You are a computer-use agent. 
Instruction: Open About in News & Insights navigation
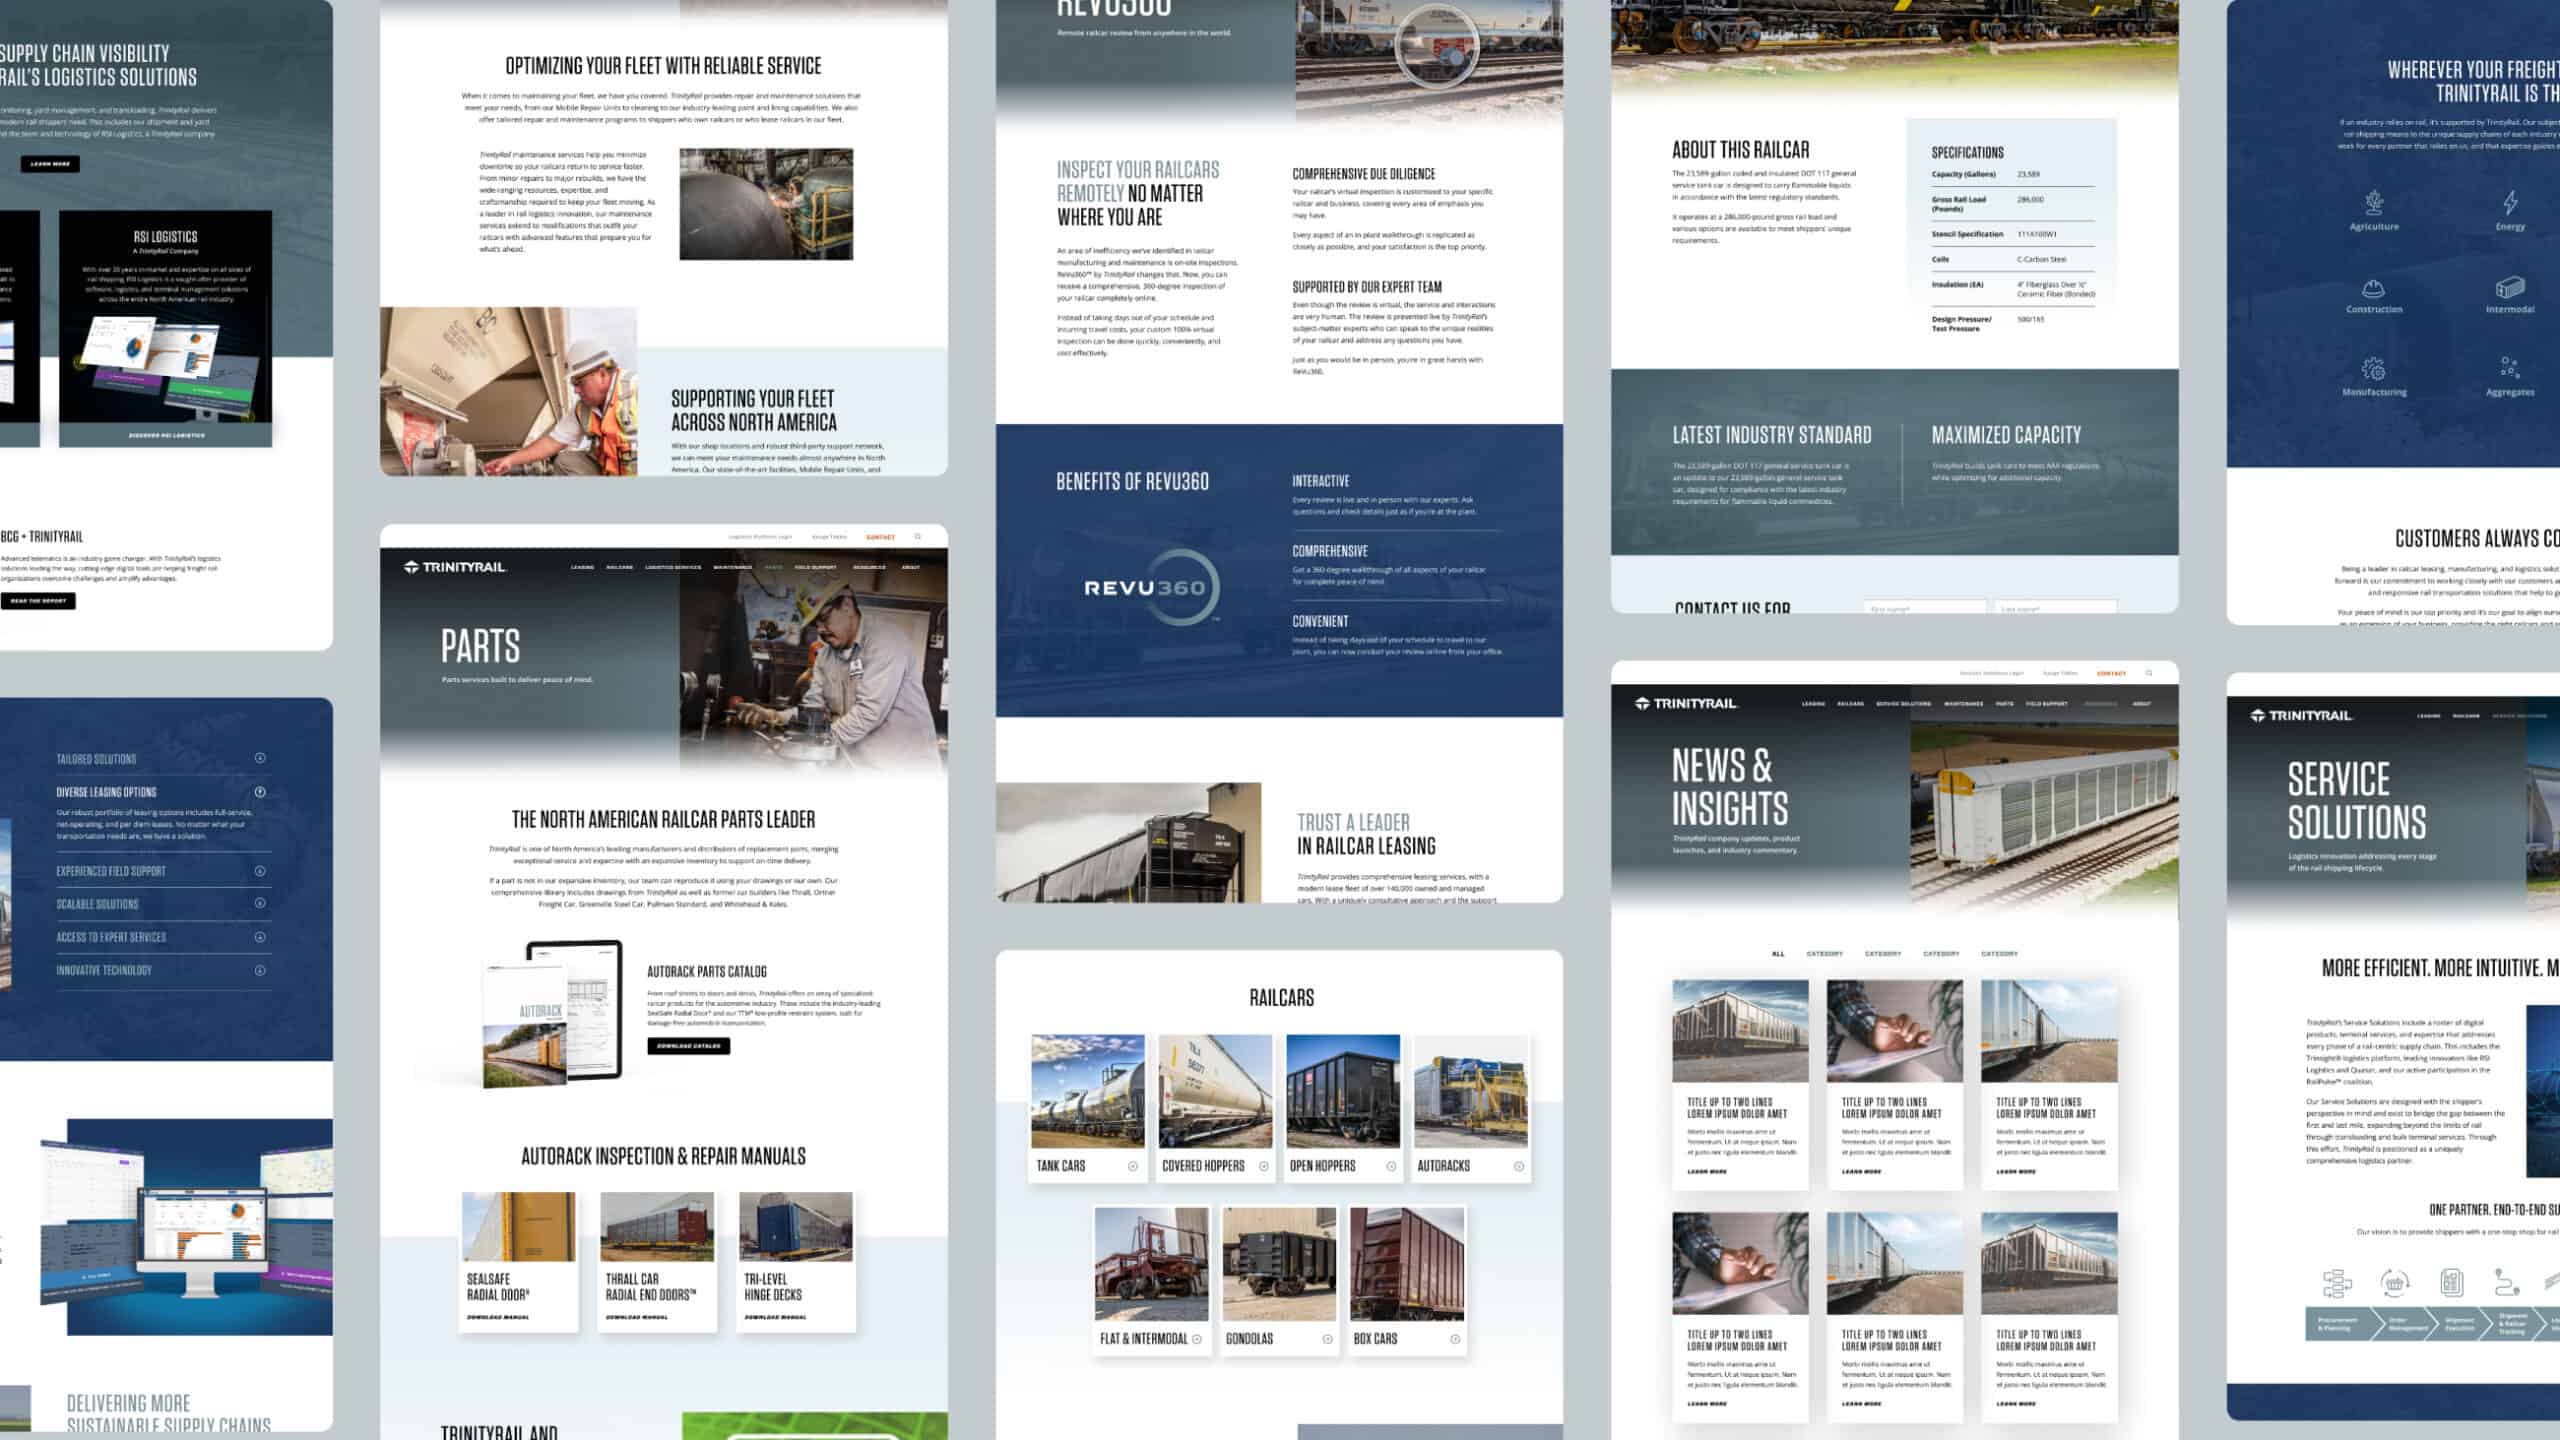[x=2141, y=704]
